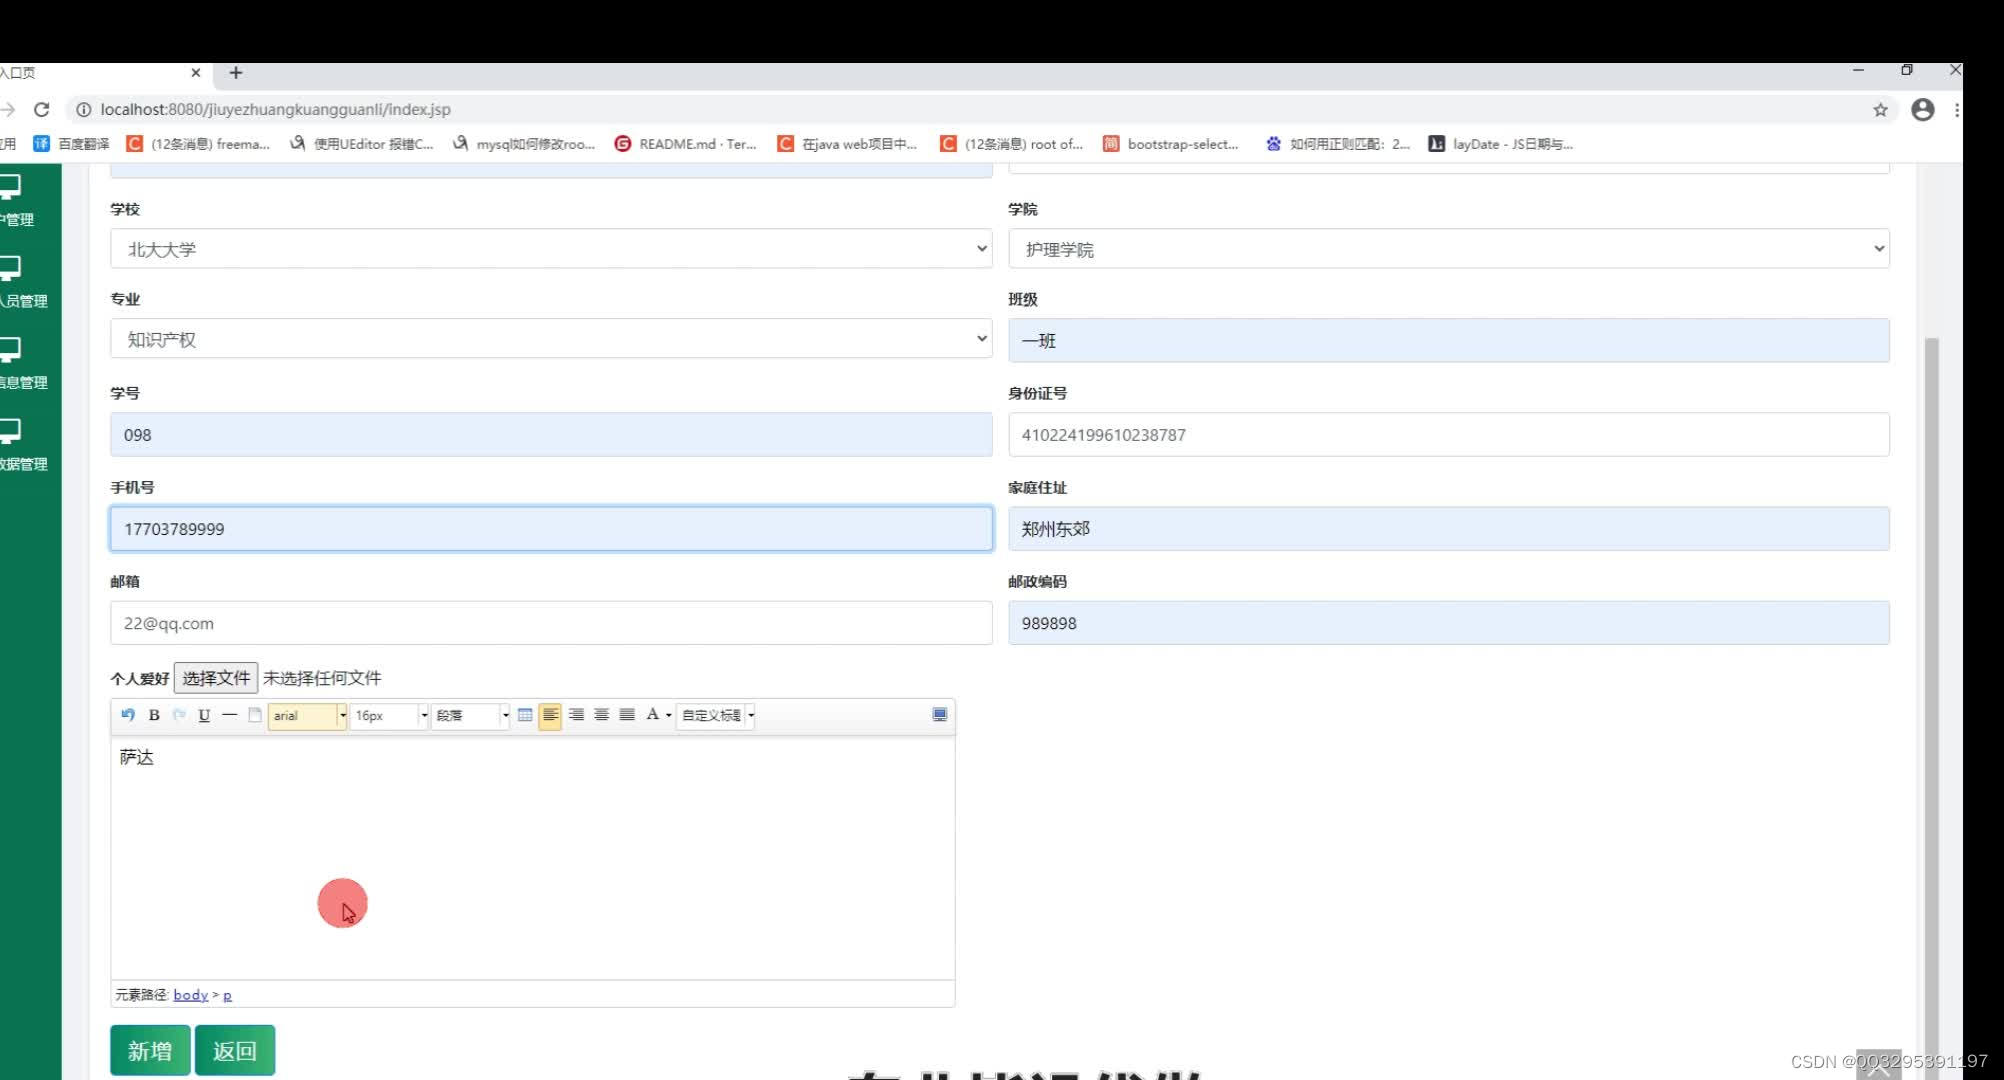Screen dimensions: 2004x1080
Task: Close the current browser tab
Action: (196, 72)
